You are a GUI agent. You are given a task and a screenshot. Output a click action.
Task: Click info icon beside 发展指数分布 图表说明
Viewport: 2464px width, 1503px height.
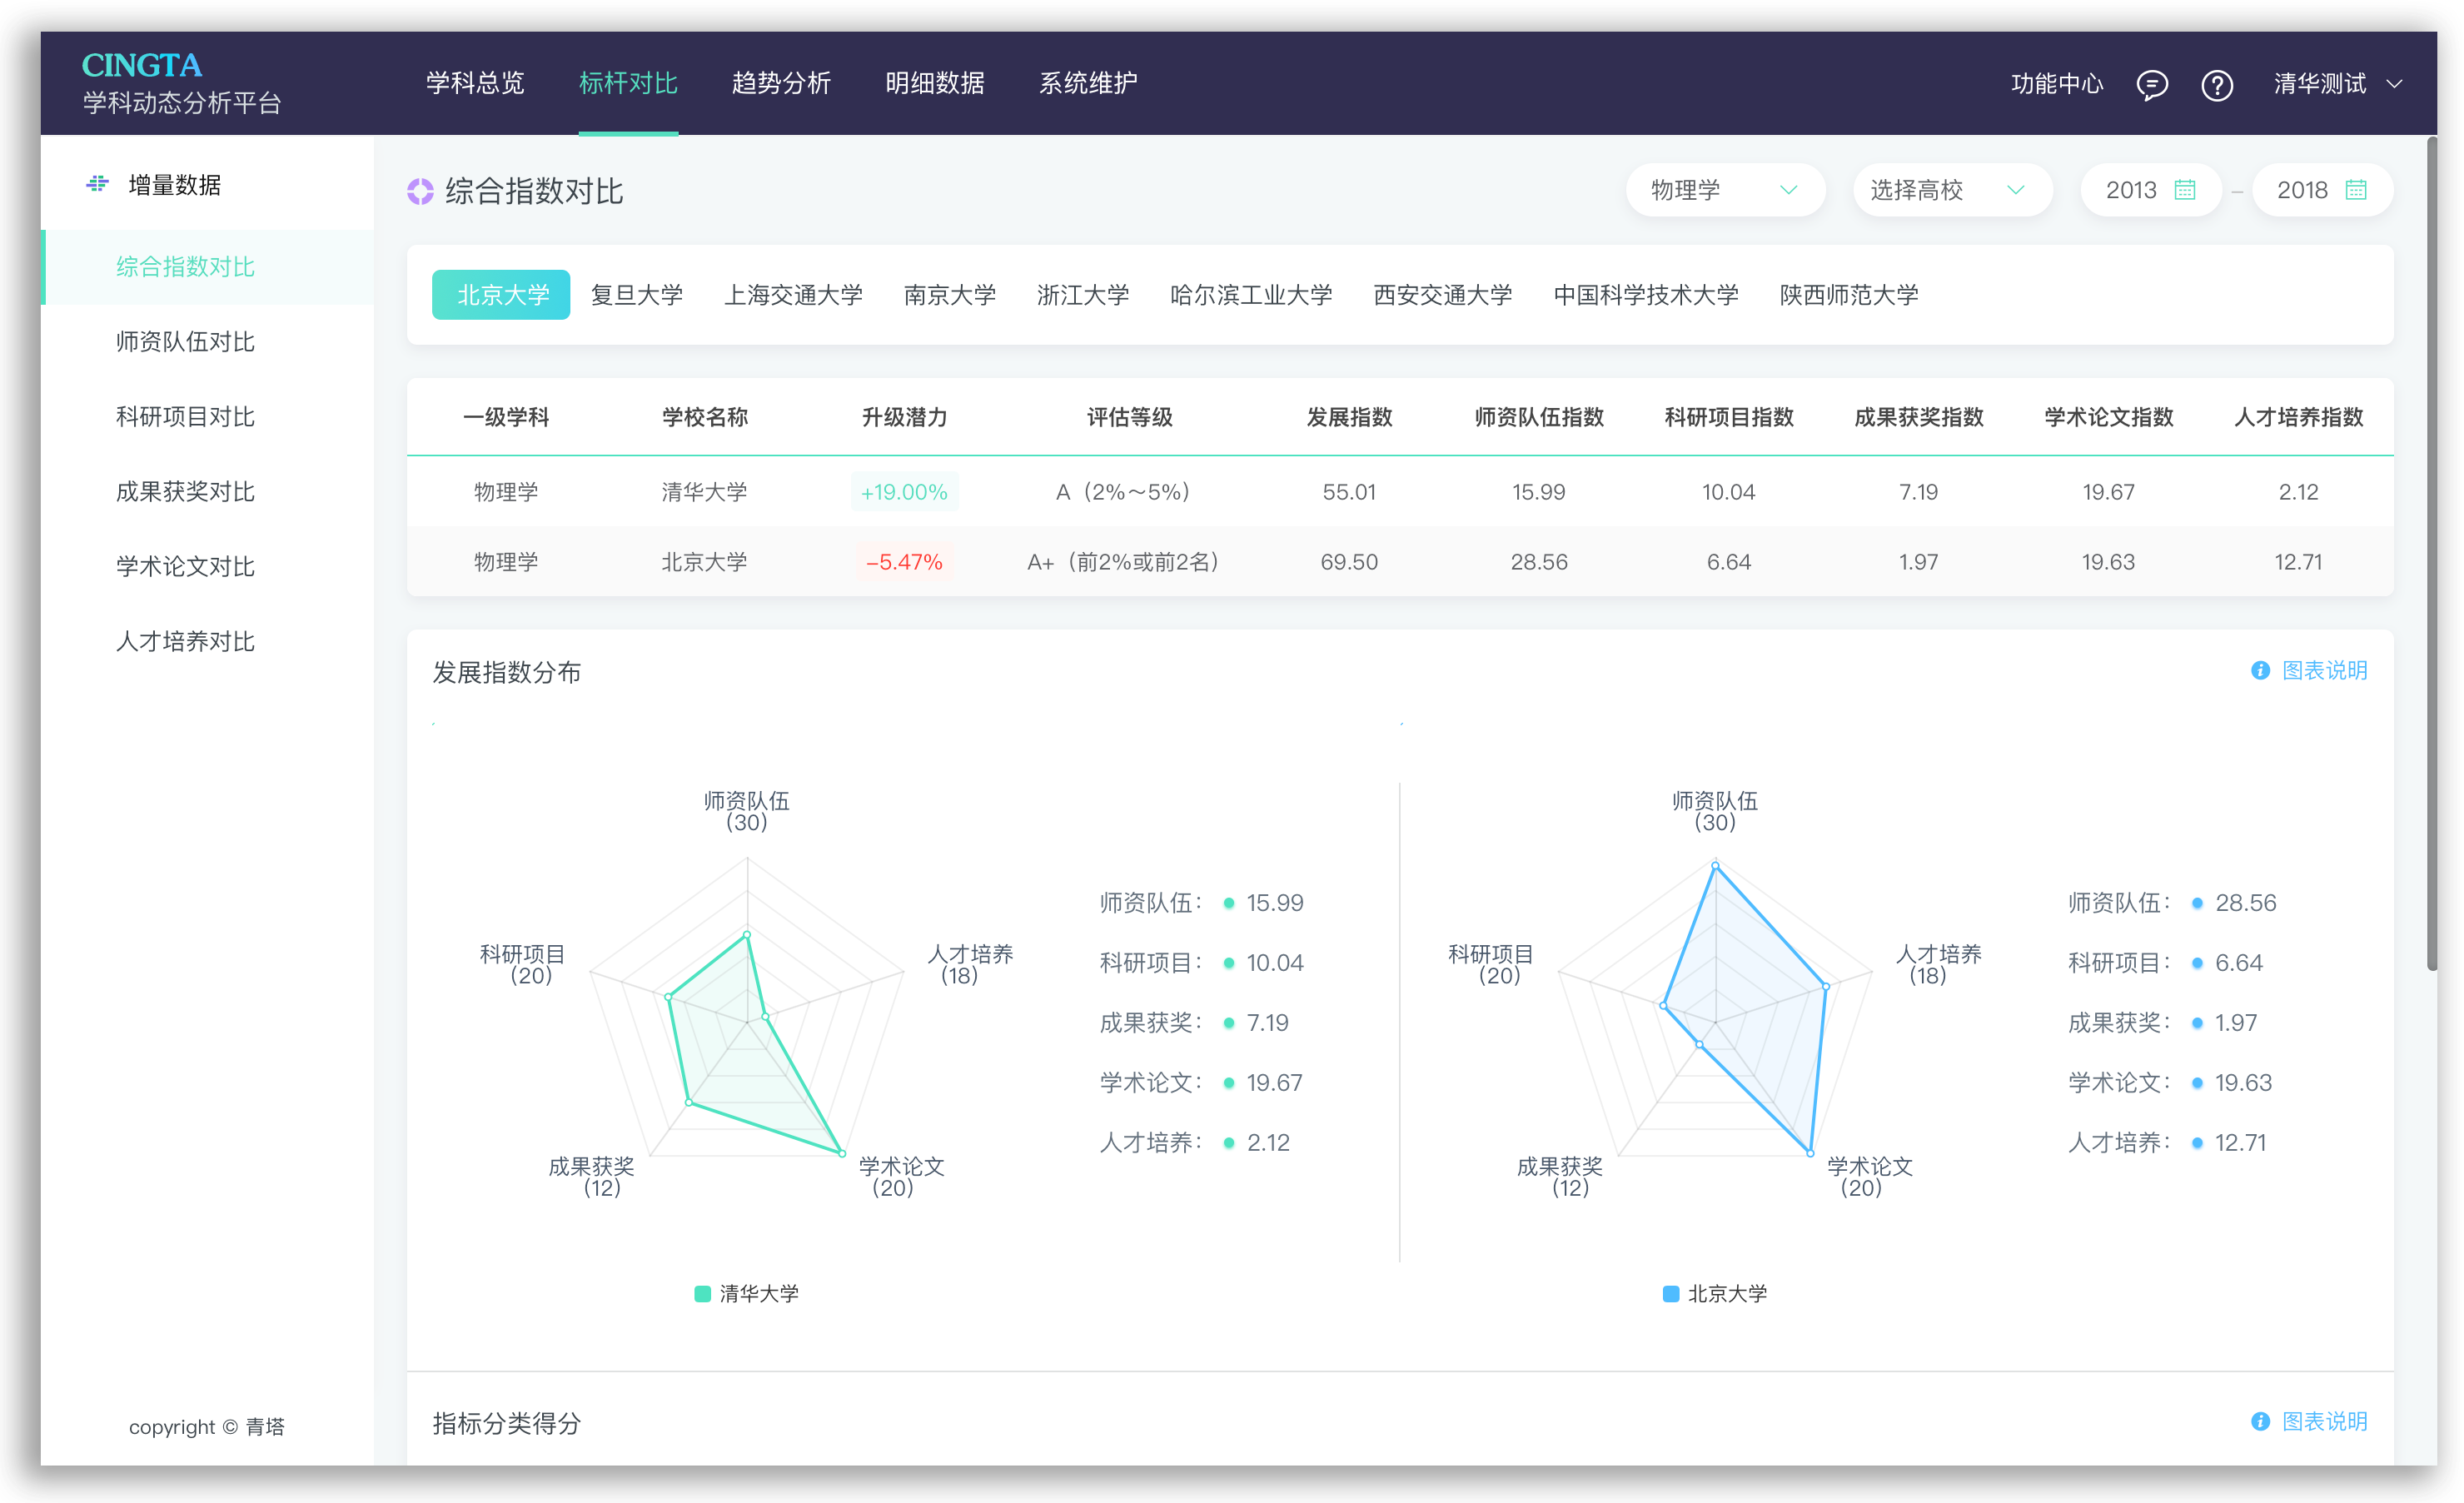click(x=2259, y=670)
